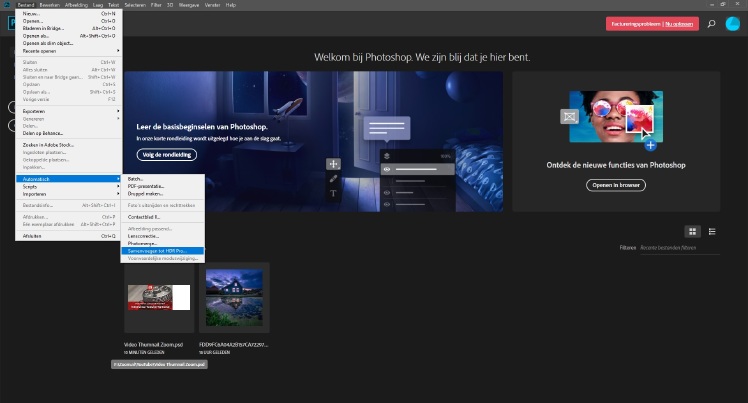Open the Bewerken menu
This screenshot has height=403, width=748.
(x=50, y=5)
